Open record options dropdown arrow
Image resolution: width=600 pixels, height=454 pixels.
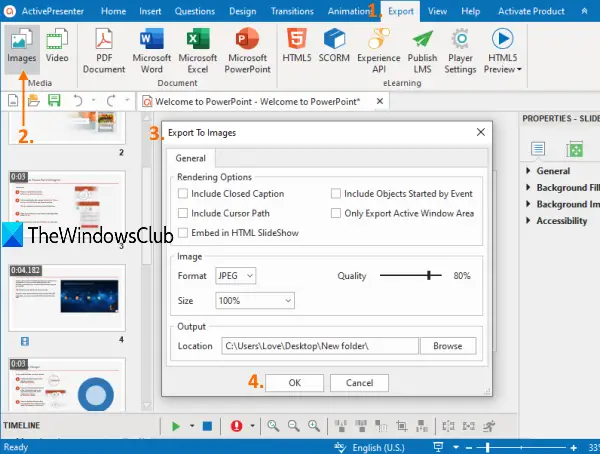252,426
